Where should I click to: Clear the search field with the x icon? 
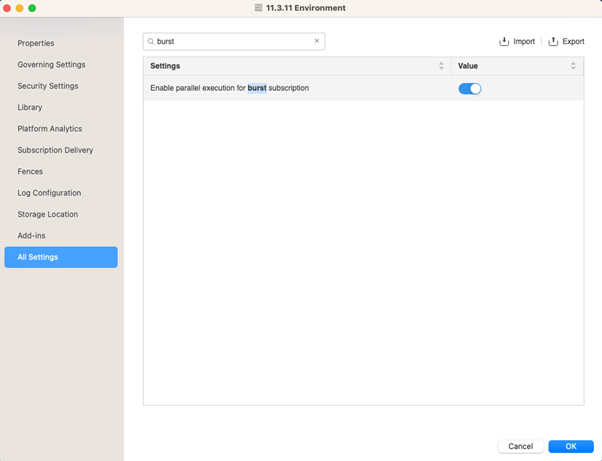317,42
